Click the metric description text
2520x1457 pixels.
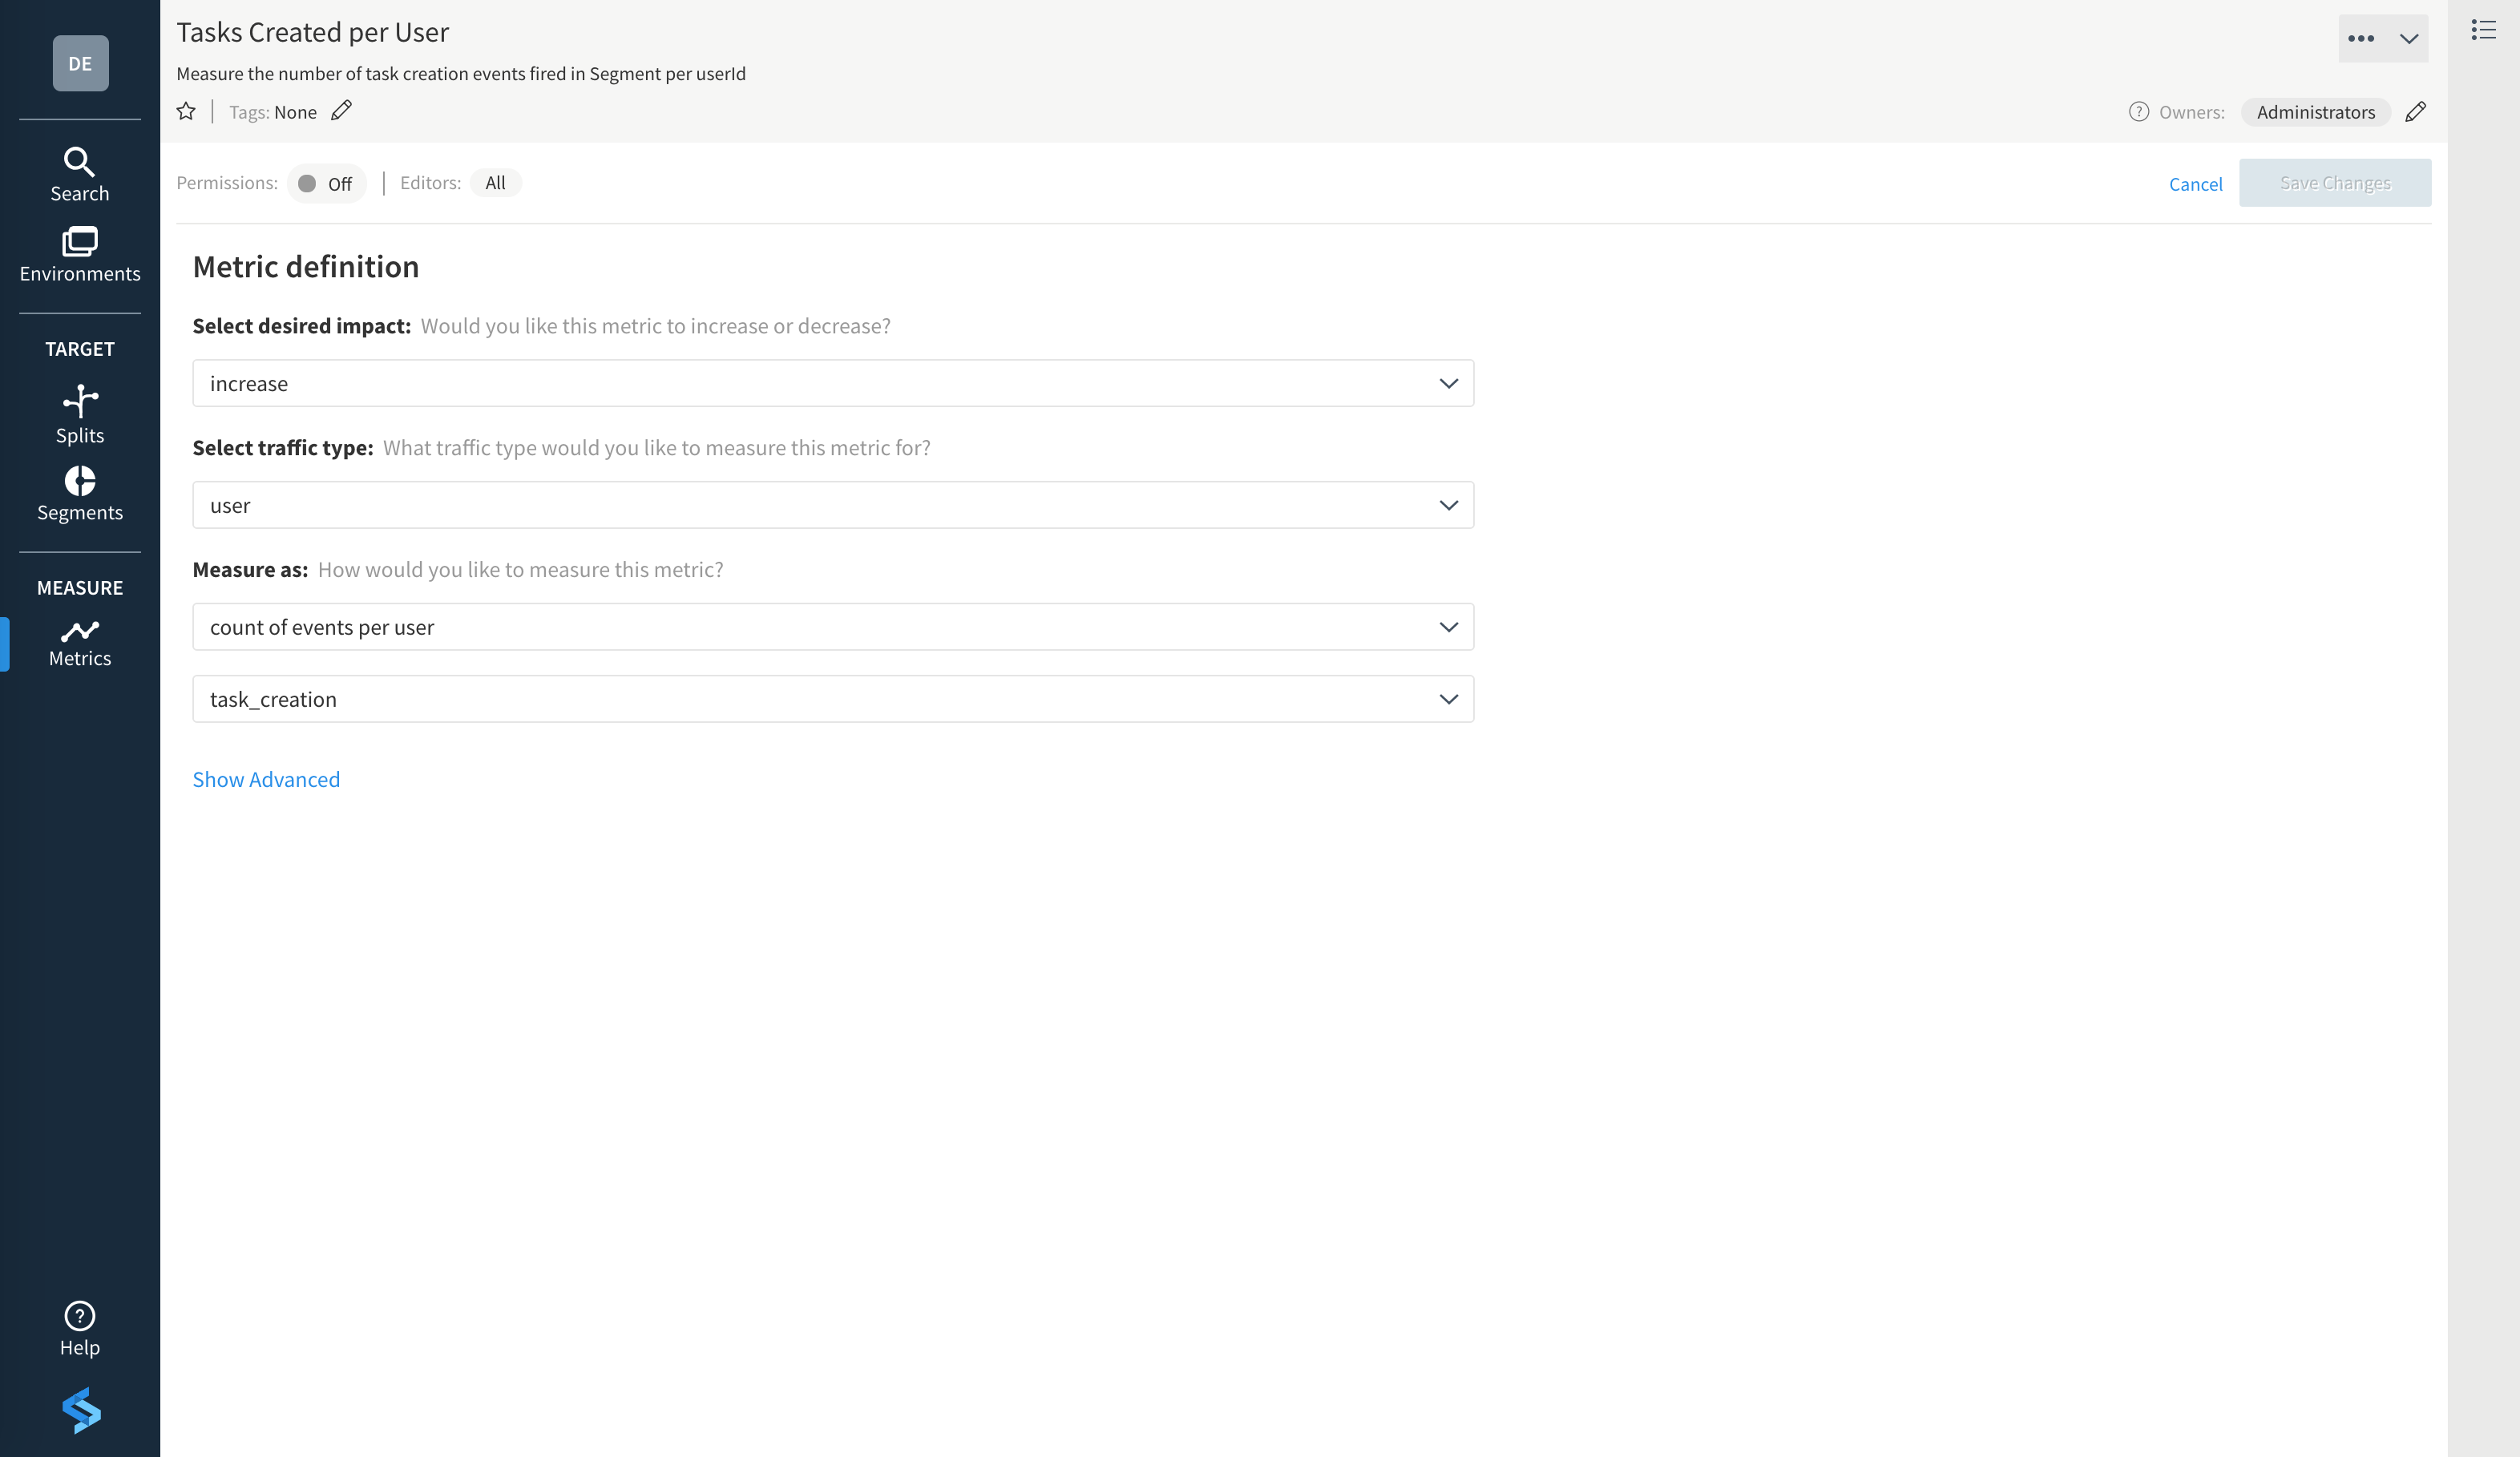(461, 74)
